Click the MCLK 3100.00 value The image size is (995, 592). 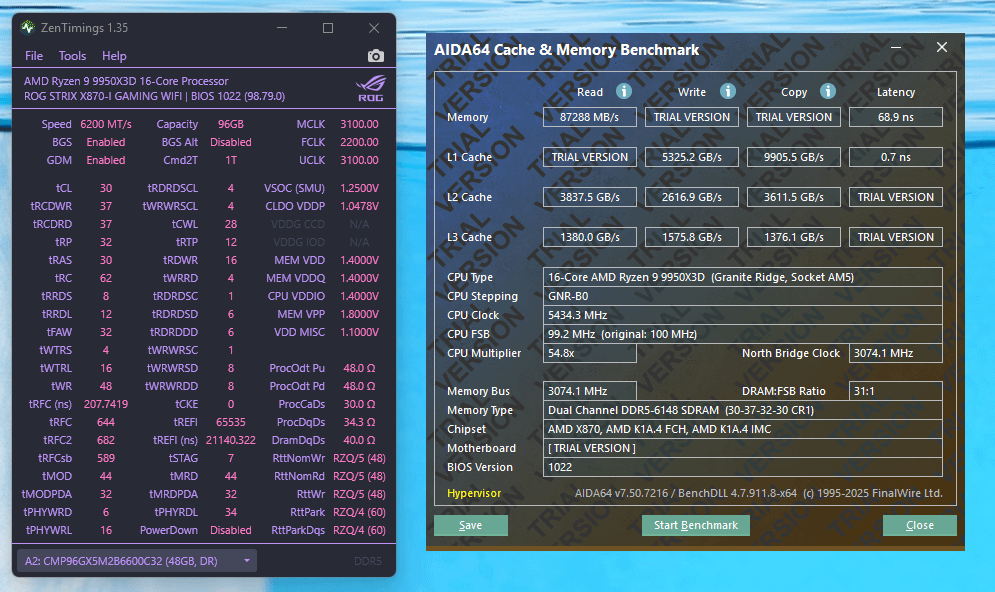359,124
